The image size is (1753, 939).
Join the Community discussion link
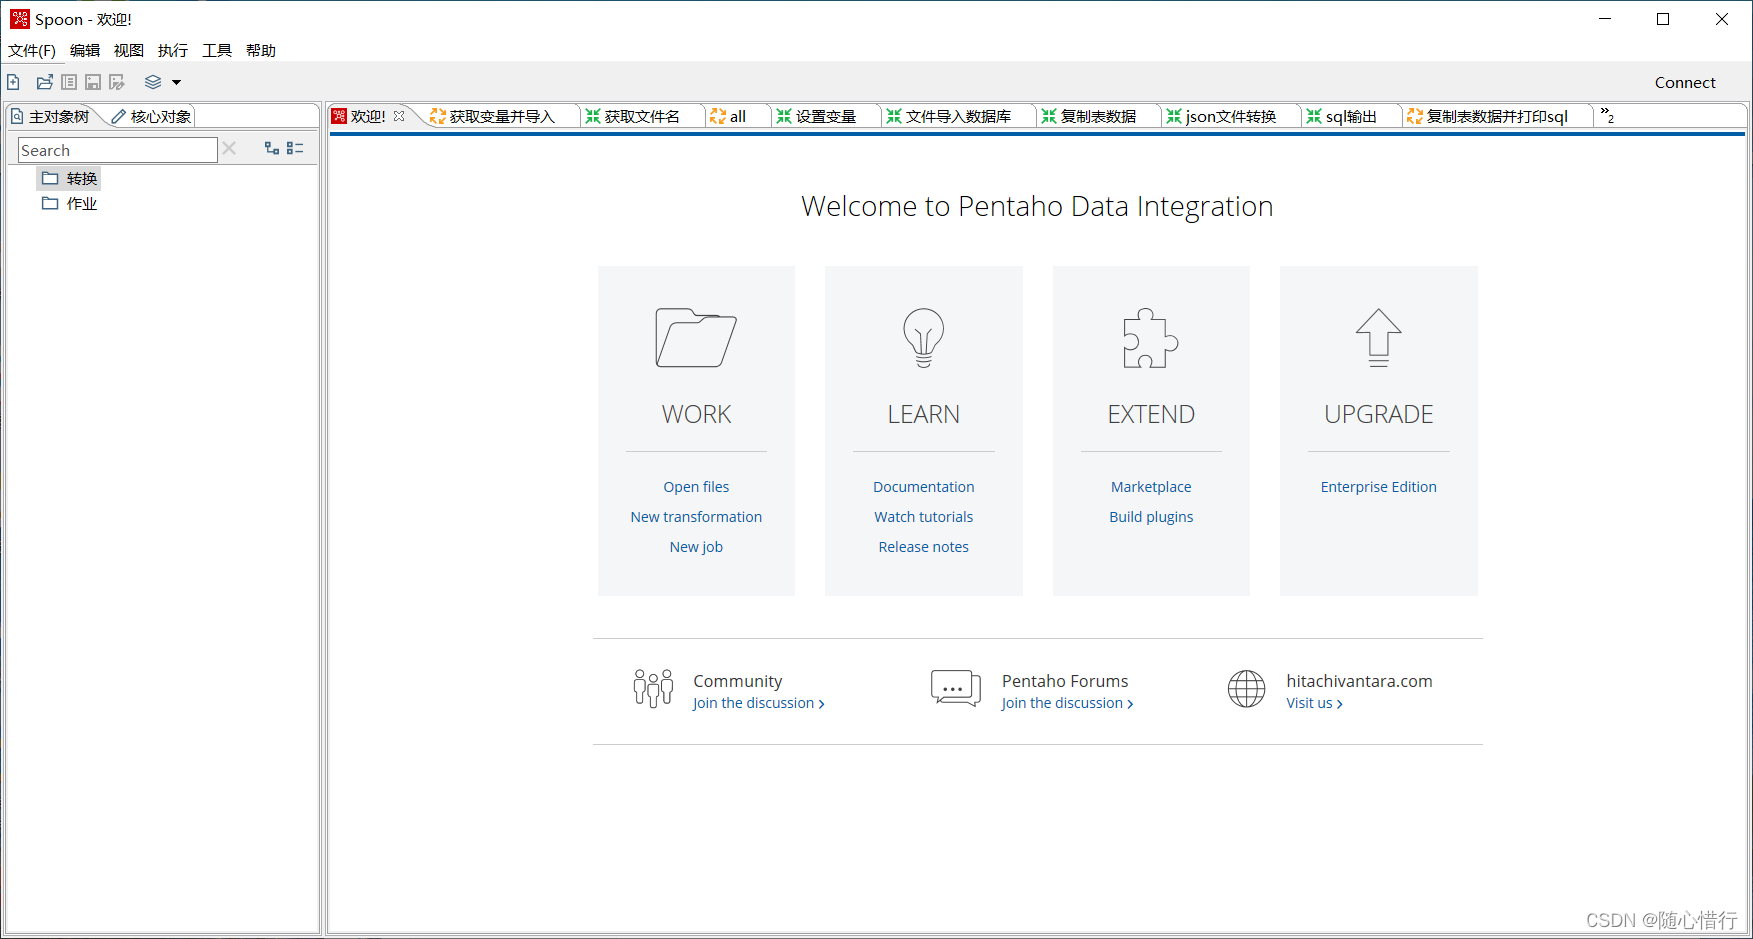click(759, 703)
